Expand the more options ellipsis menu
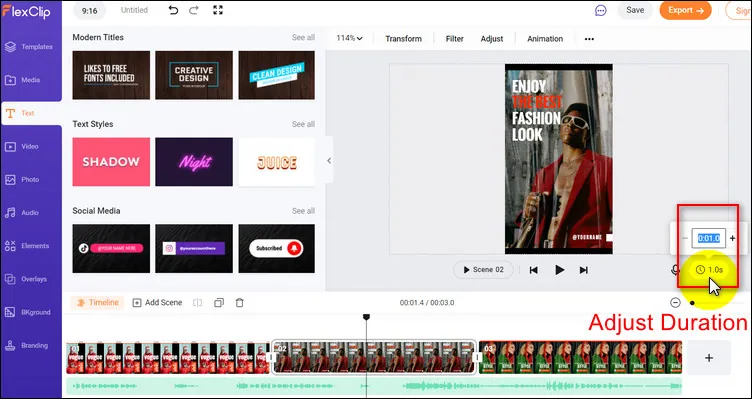 [589, 39]
